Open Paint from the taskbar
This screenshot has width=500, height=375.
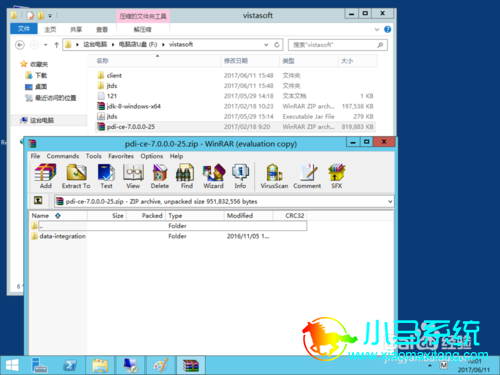point(161,365)
